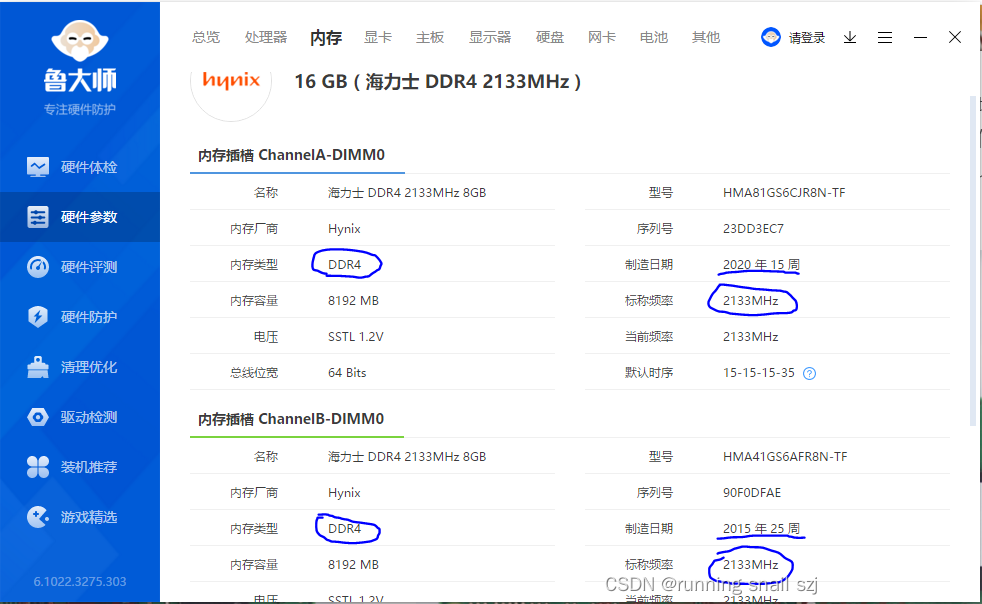This screenshot has height=604, width=982.
Task: Open 游戏精选 games section
Action: point(80,517)
